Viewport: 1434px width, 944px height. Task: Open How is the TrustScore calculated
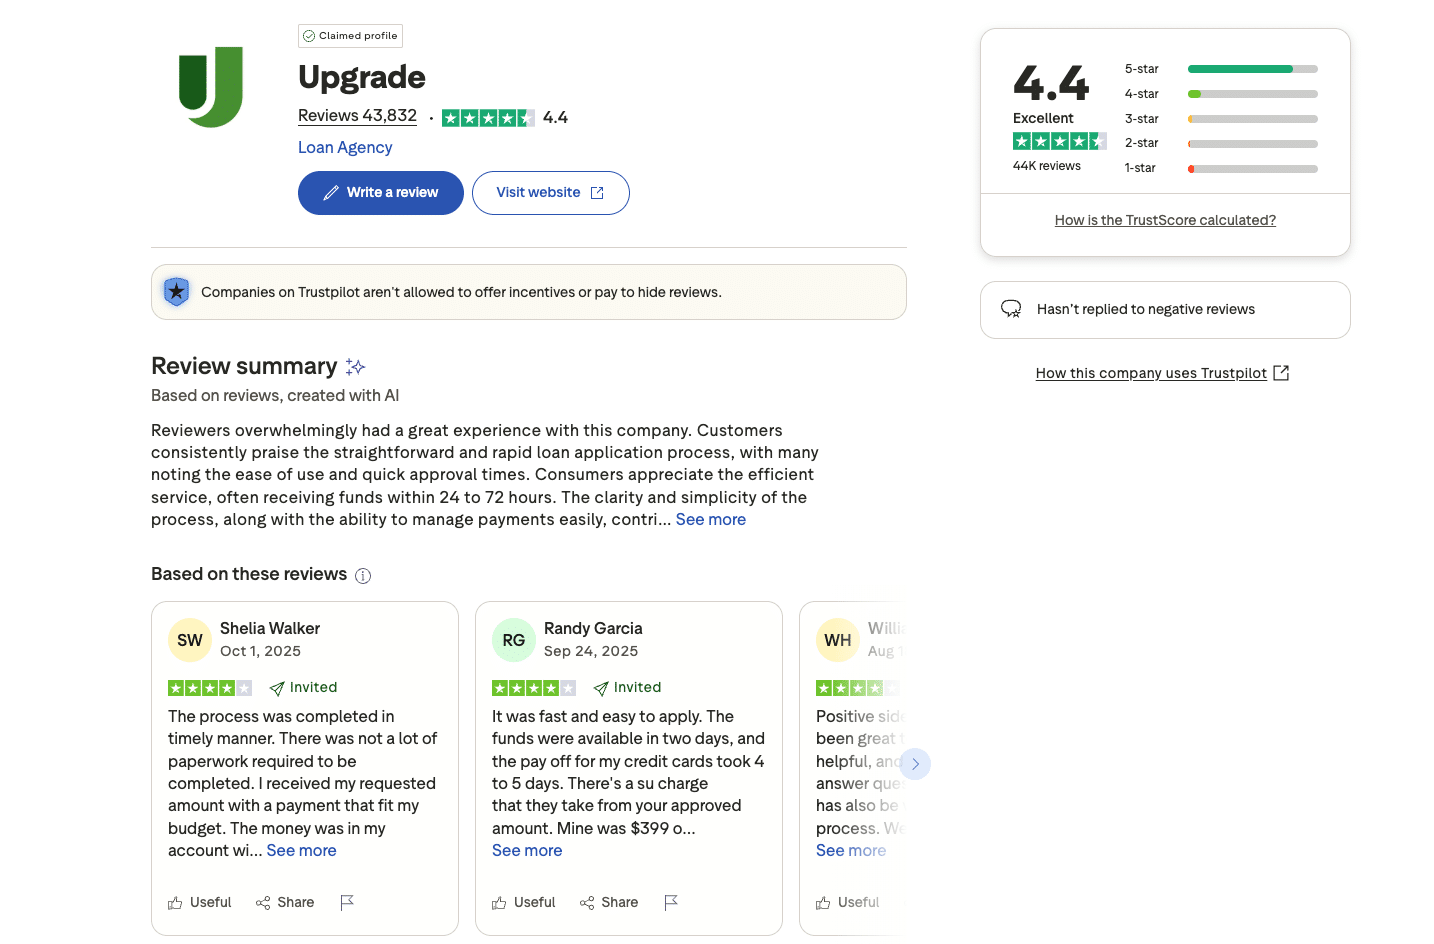coord(1165,219)
